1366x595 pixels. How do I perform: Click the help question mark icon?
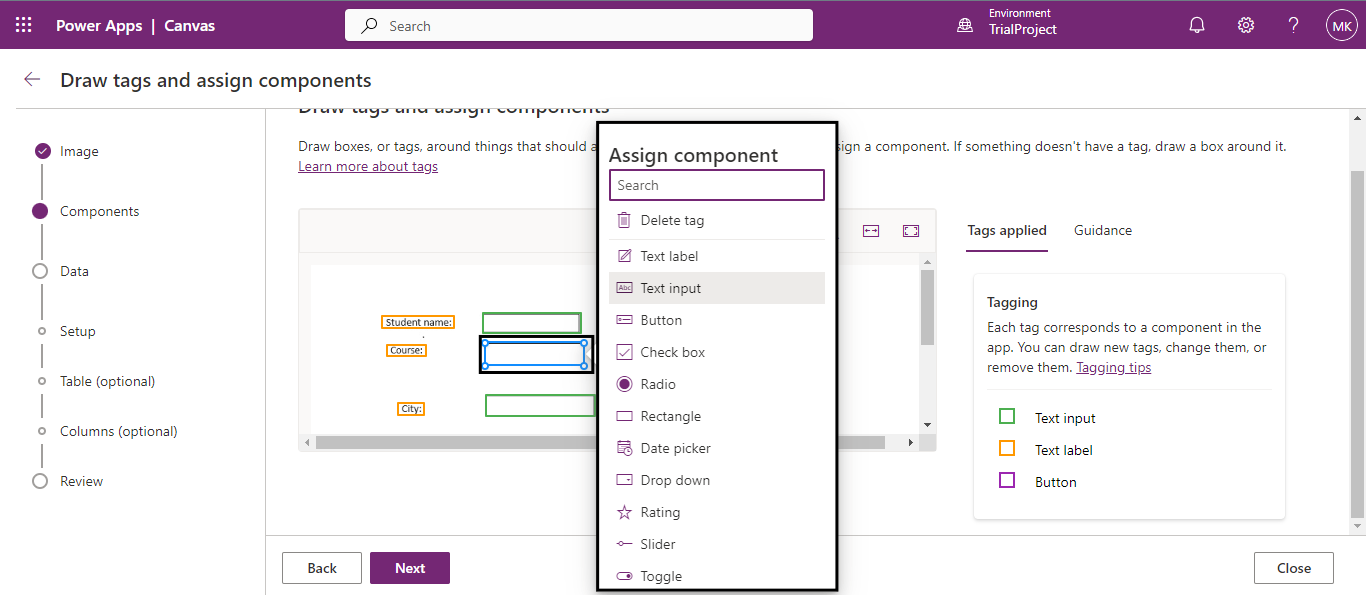coord(1294,25)
